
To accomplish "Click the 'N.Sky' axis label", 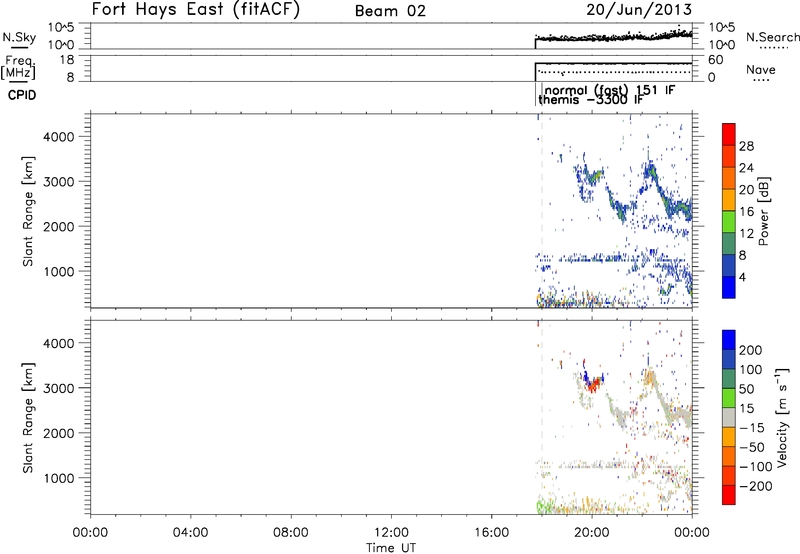I will tap(19, 37).
